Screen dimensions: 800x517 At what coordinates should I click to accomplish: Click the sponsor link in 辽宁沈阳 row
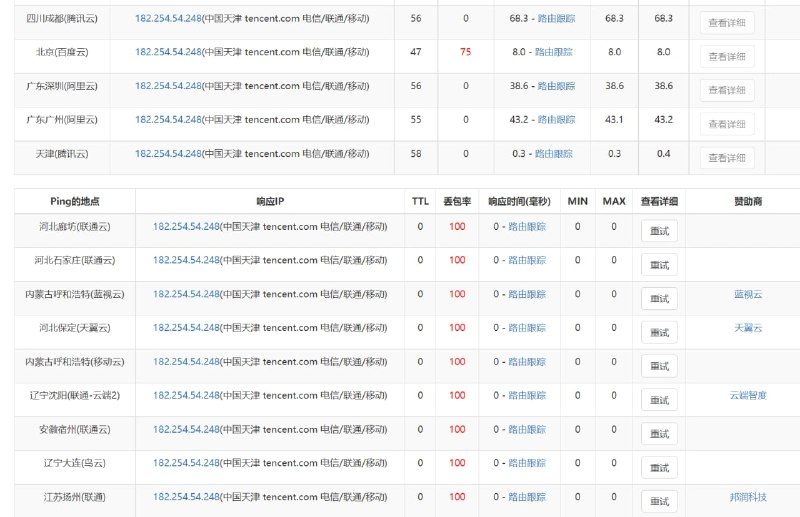tap(748, 395)
